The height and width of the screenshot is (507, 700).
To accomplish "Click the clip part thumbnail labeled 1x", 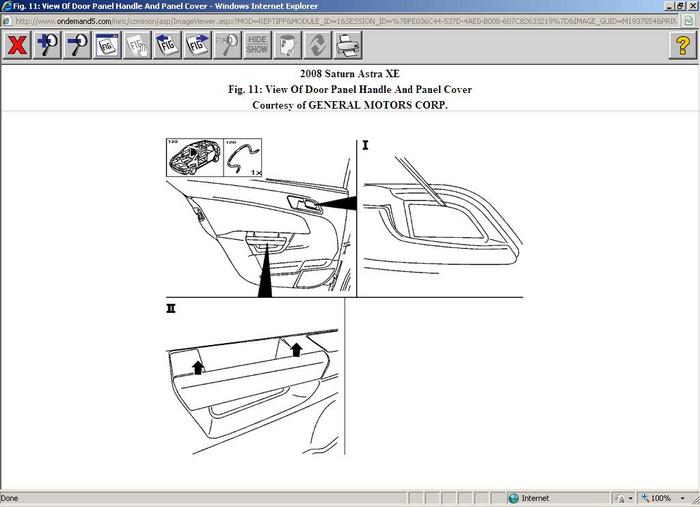I will pyautogui.click(x=242, y=158).
